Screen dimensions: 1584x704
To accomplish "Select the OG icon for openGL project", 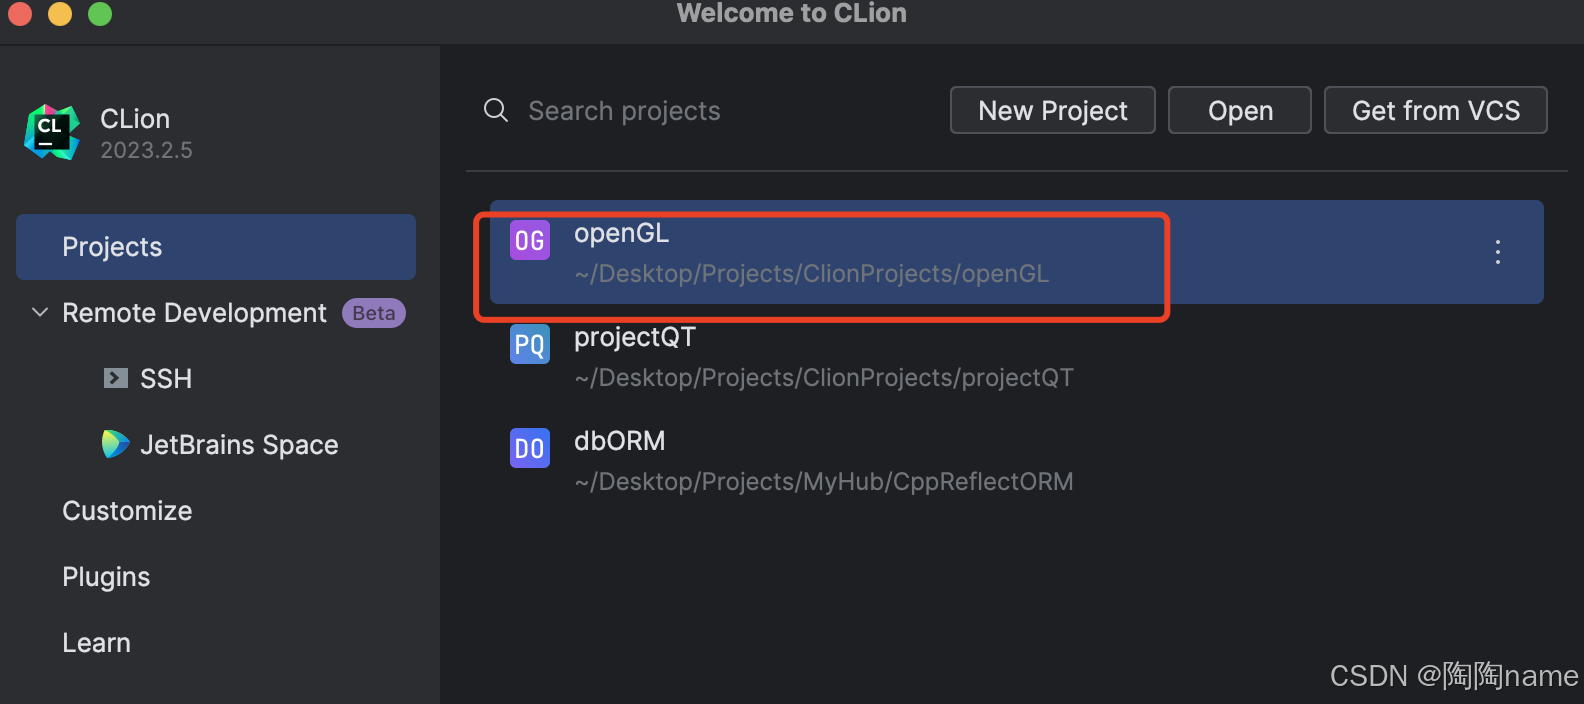I will (529, 240).
